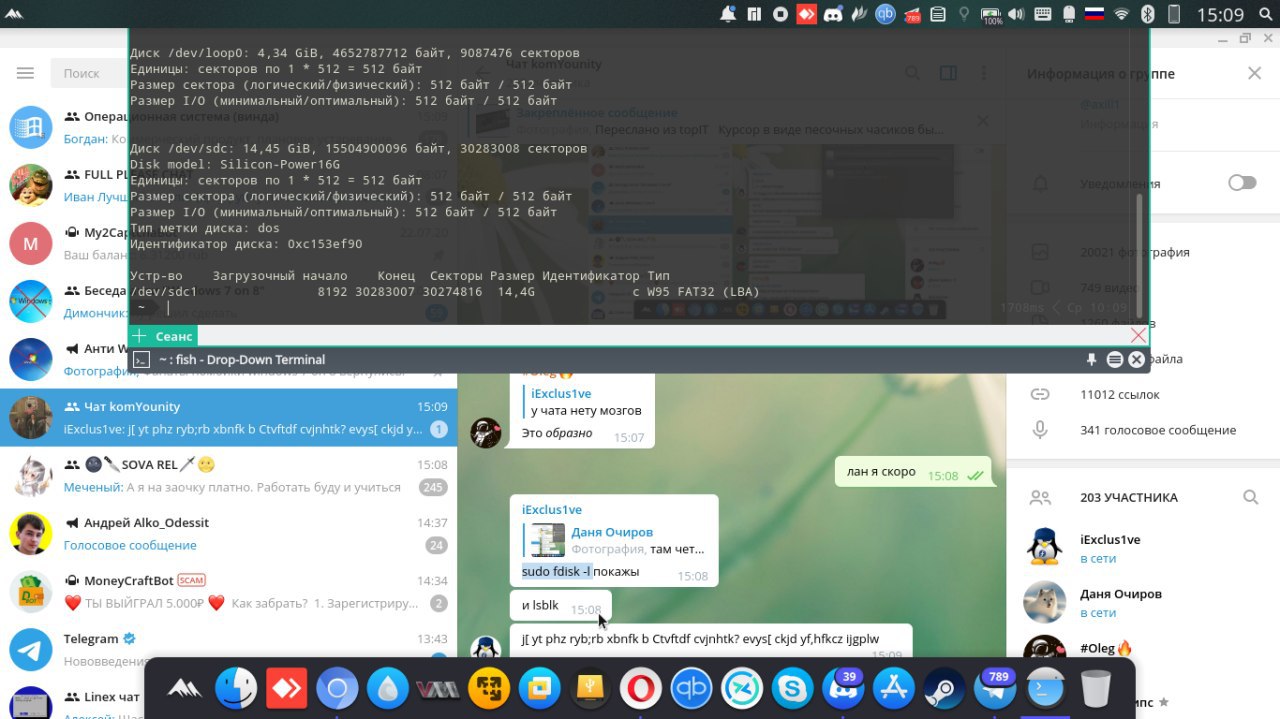Open the Trash in the dock
The width and height of the screenshot is (1280, 719).
[x=1096, y=688]
